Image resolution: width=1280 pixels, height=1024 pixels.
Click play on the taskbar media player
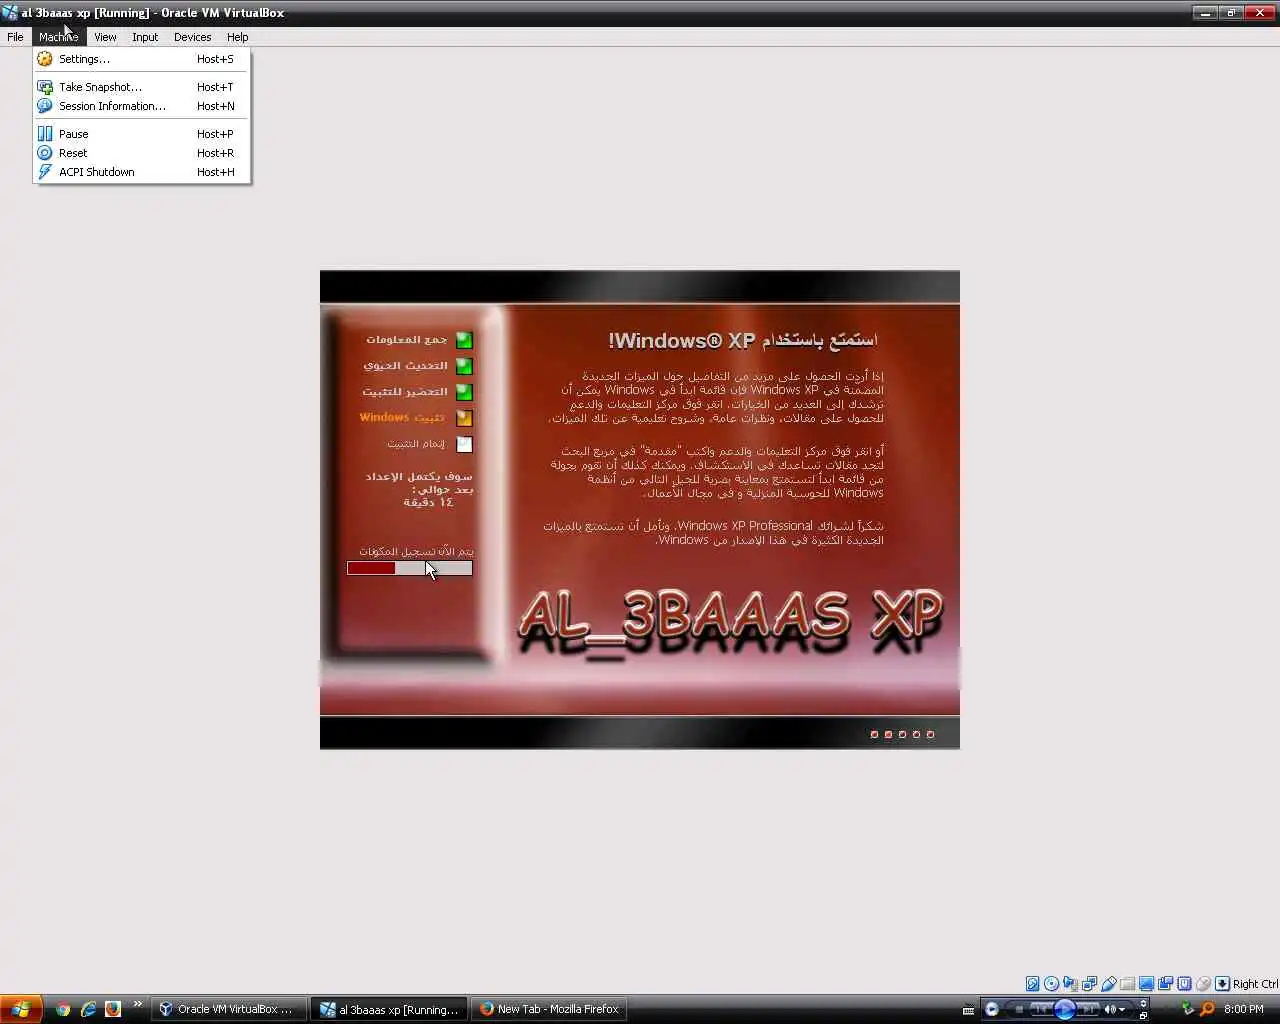[x=1065, y=1009]
